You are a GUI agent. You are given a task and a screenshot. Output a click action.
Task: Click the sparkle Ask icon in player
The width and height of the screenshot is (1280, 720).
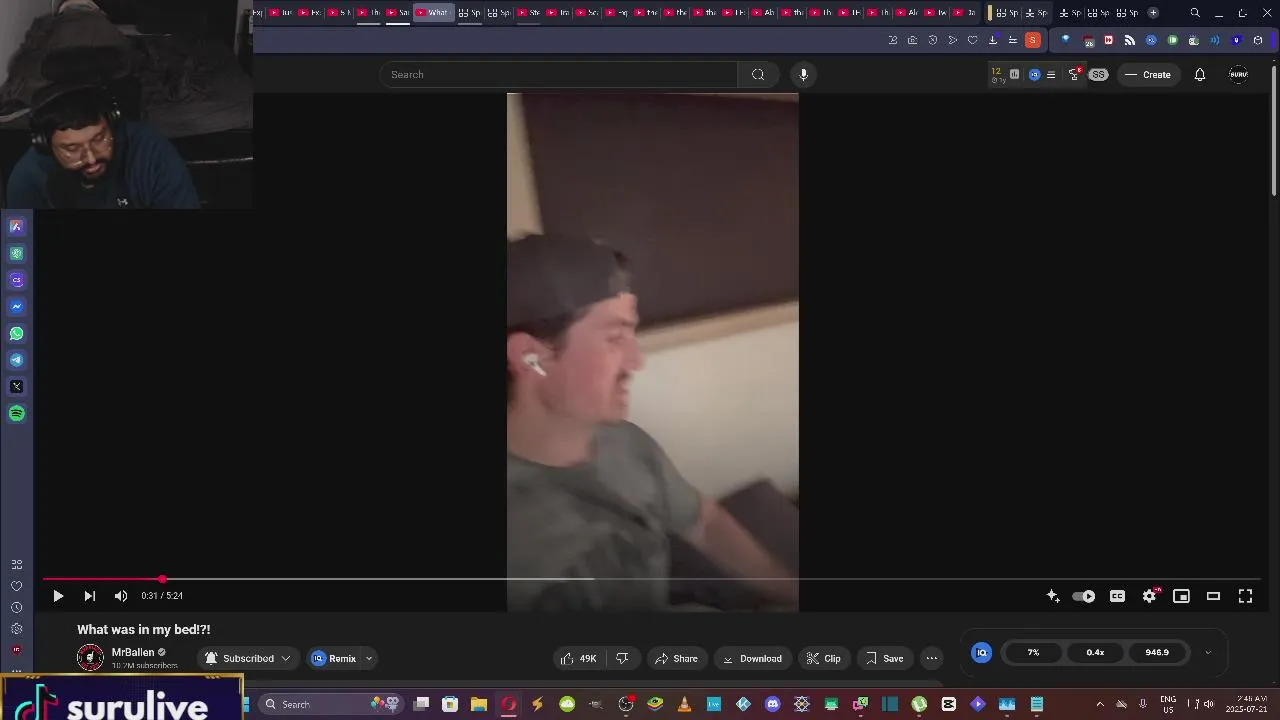[1053, 596]
